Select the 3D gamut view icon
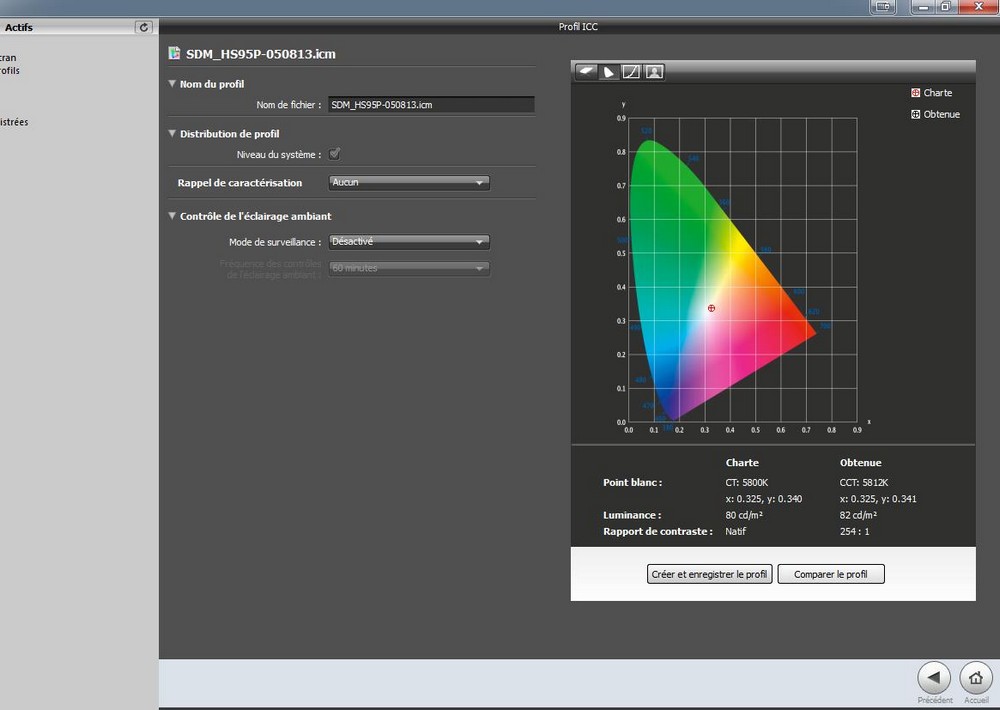 (x=586, y=71)
